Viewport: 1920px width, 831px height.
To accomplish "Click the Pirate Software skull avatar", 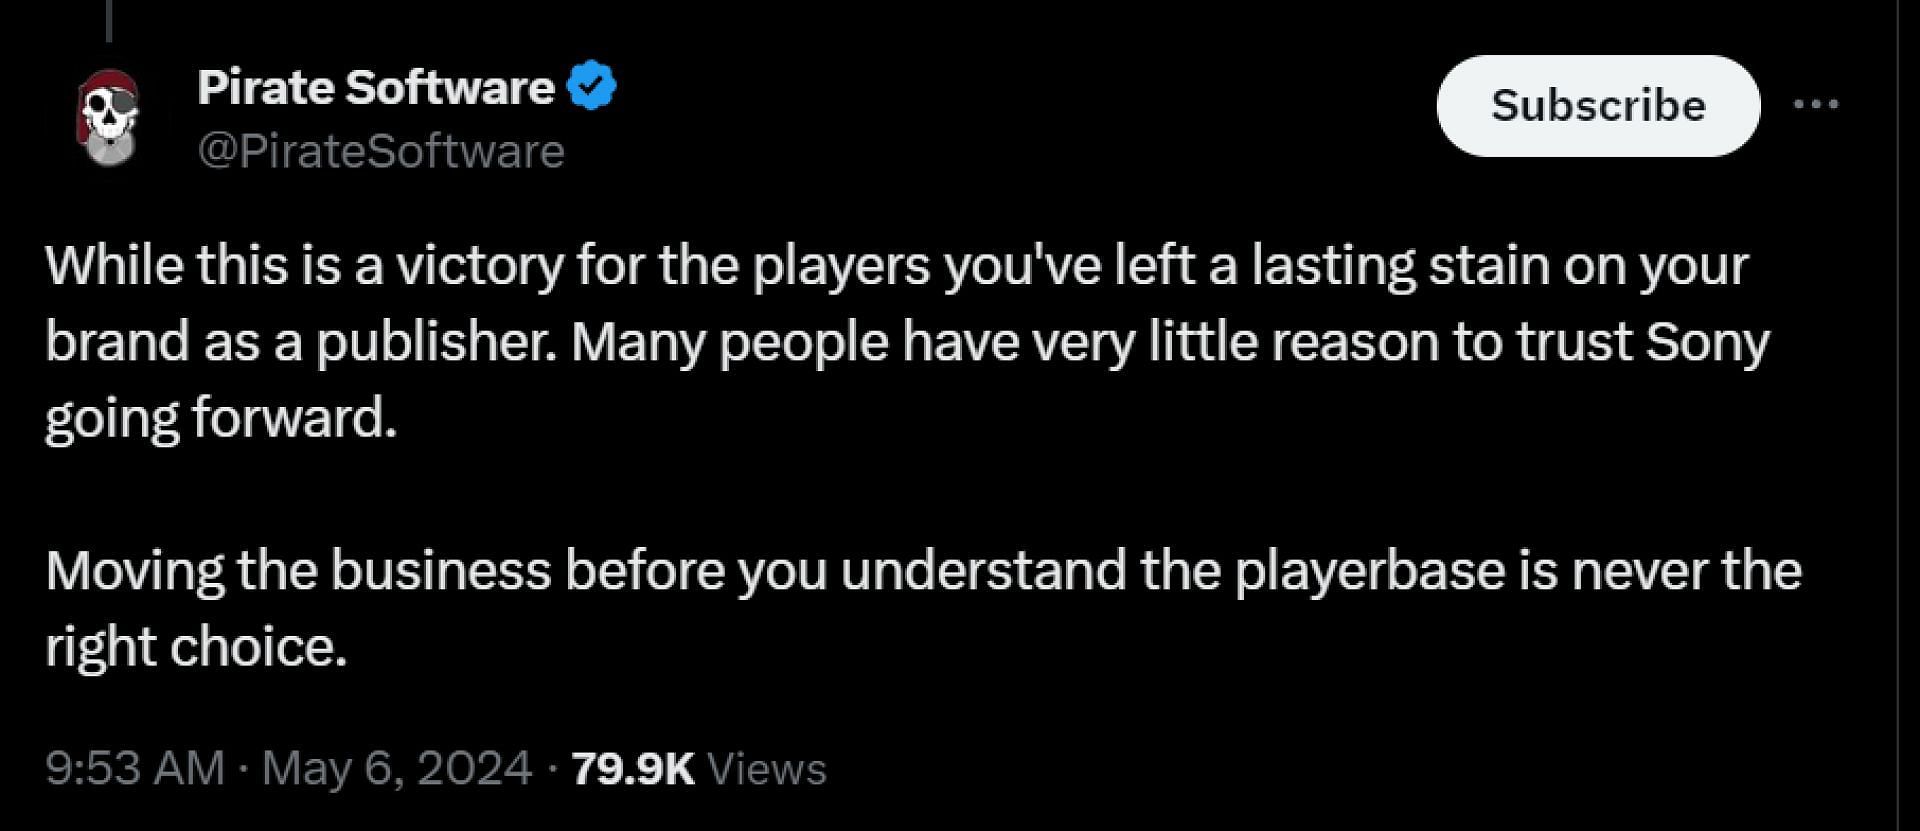I will (109, 118).
